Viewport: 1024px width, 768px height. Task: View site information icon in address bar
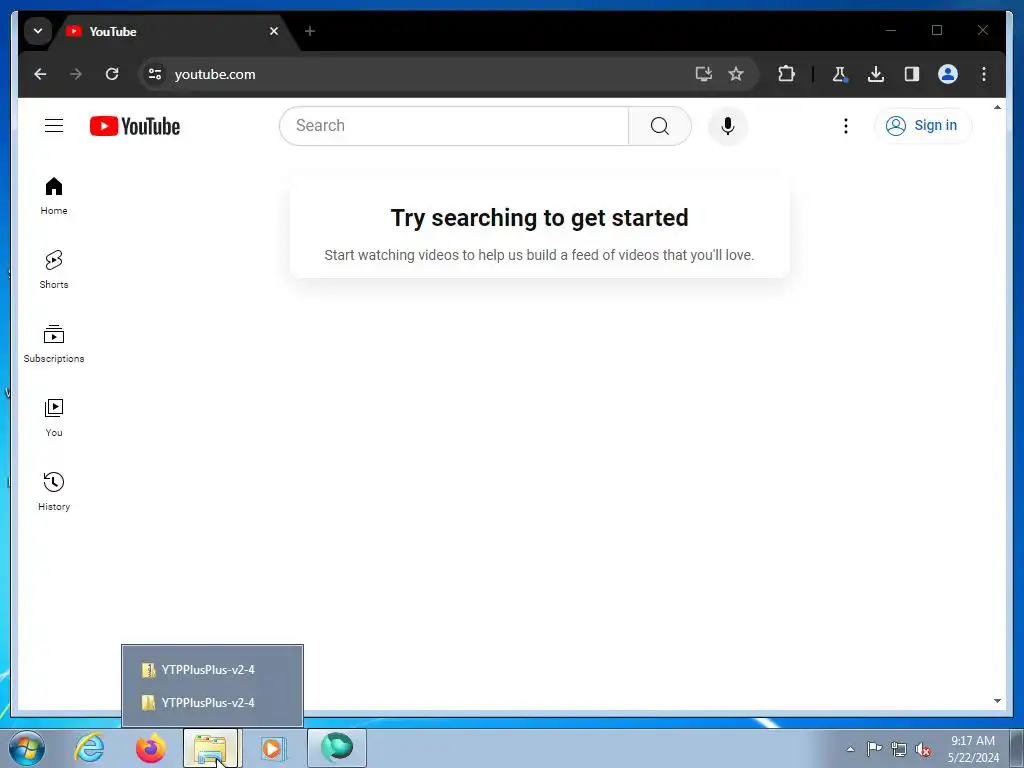[x=155, y=74]
